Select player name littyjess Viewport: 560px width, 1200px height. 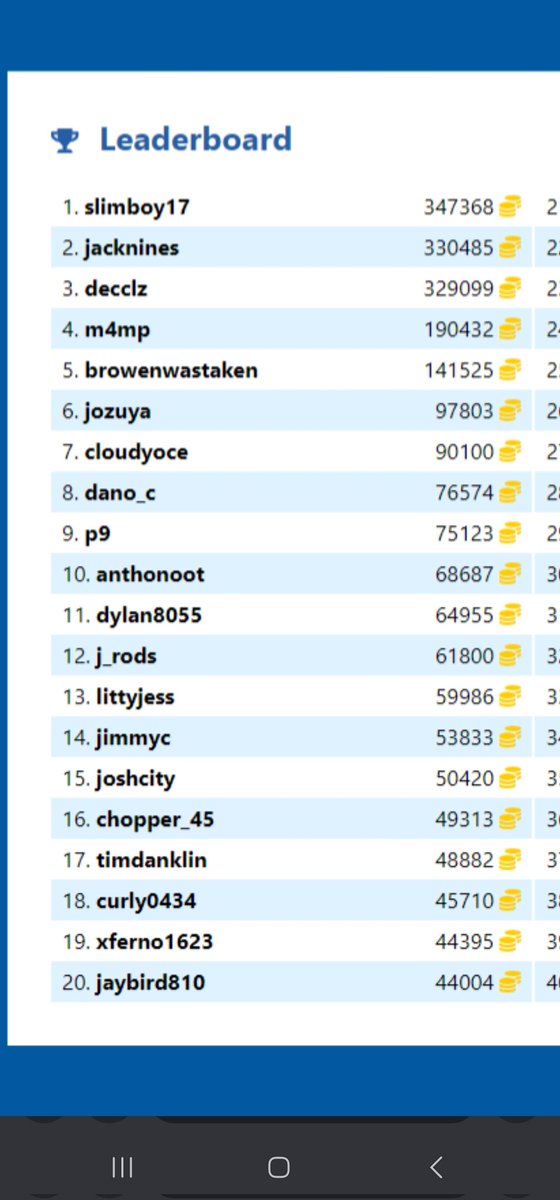tap(135, 697)
